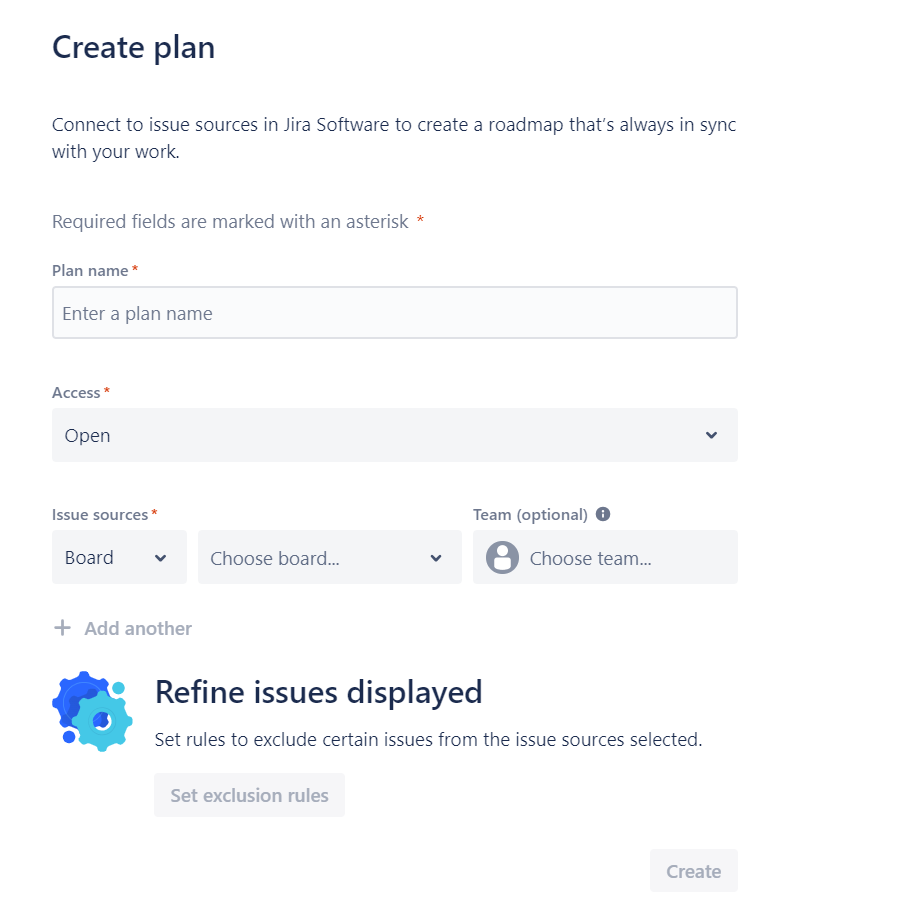Click the Create button
The image size is (920, 900).
[694, 871]
